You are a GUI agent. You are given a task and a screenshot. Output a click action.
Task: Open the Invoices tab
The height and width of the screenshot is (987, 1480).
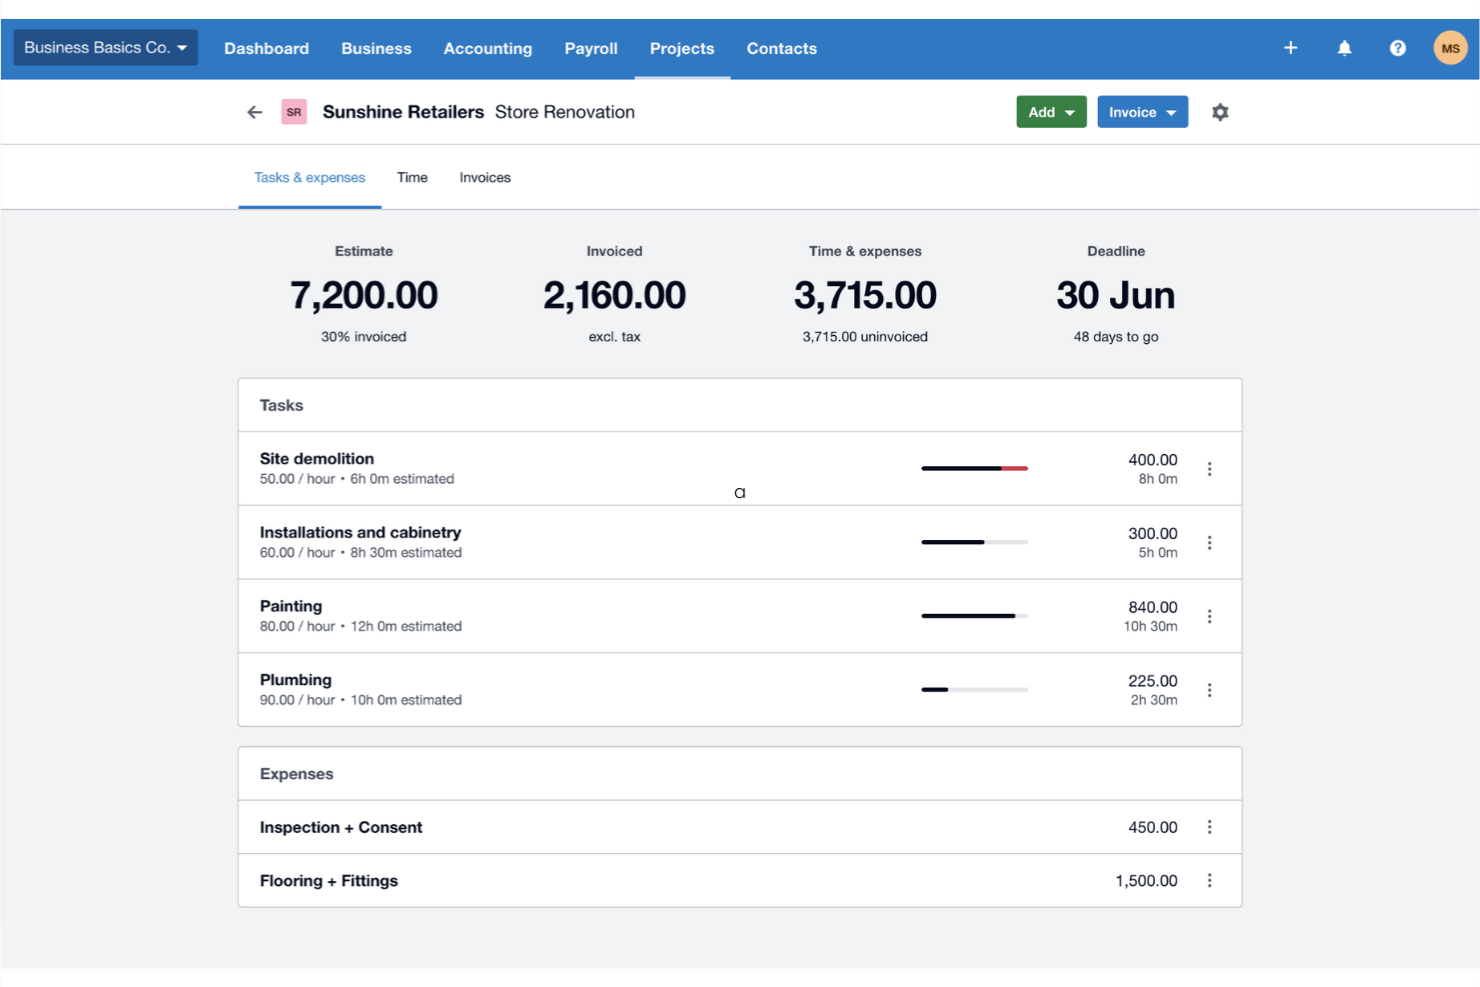[484, 177]
